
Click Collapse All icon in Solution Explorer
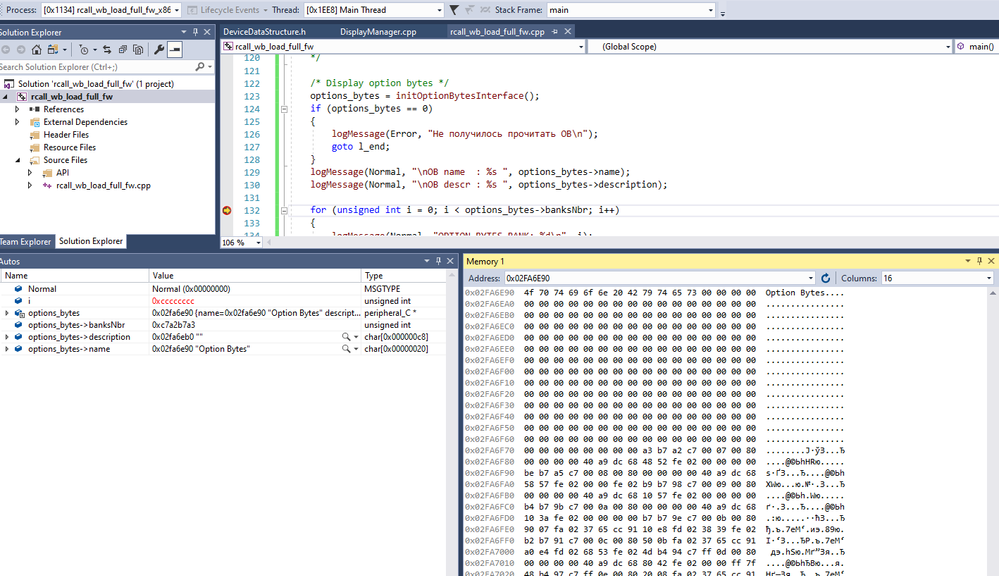123,49
